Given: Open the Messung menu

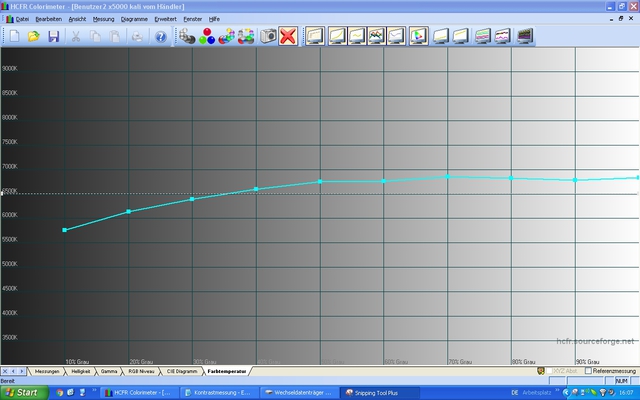Looking at the screenshot, I should pos(103,19).
